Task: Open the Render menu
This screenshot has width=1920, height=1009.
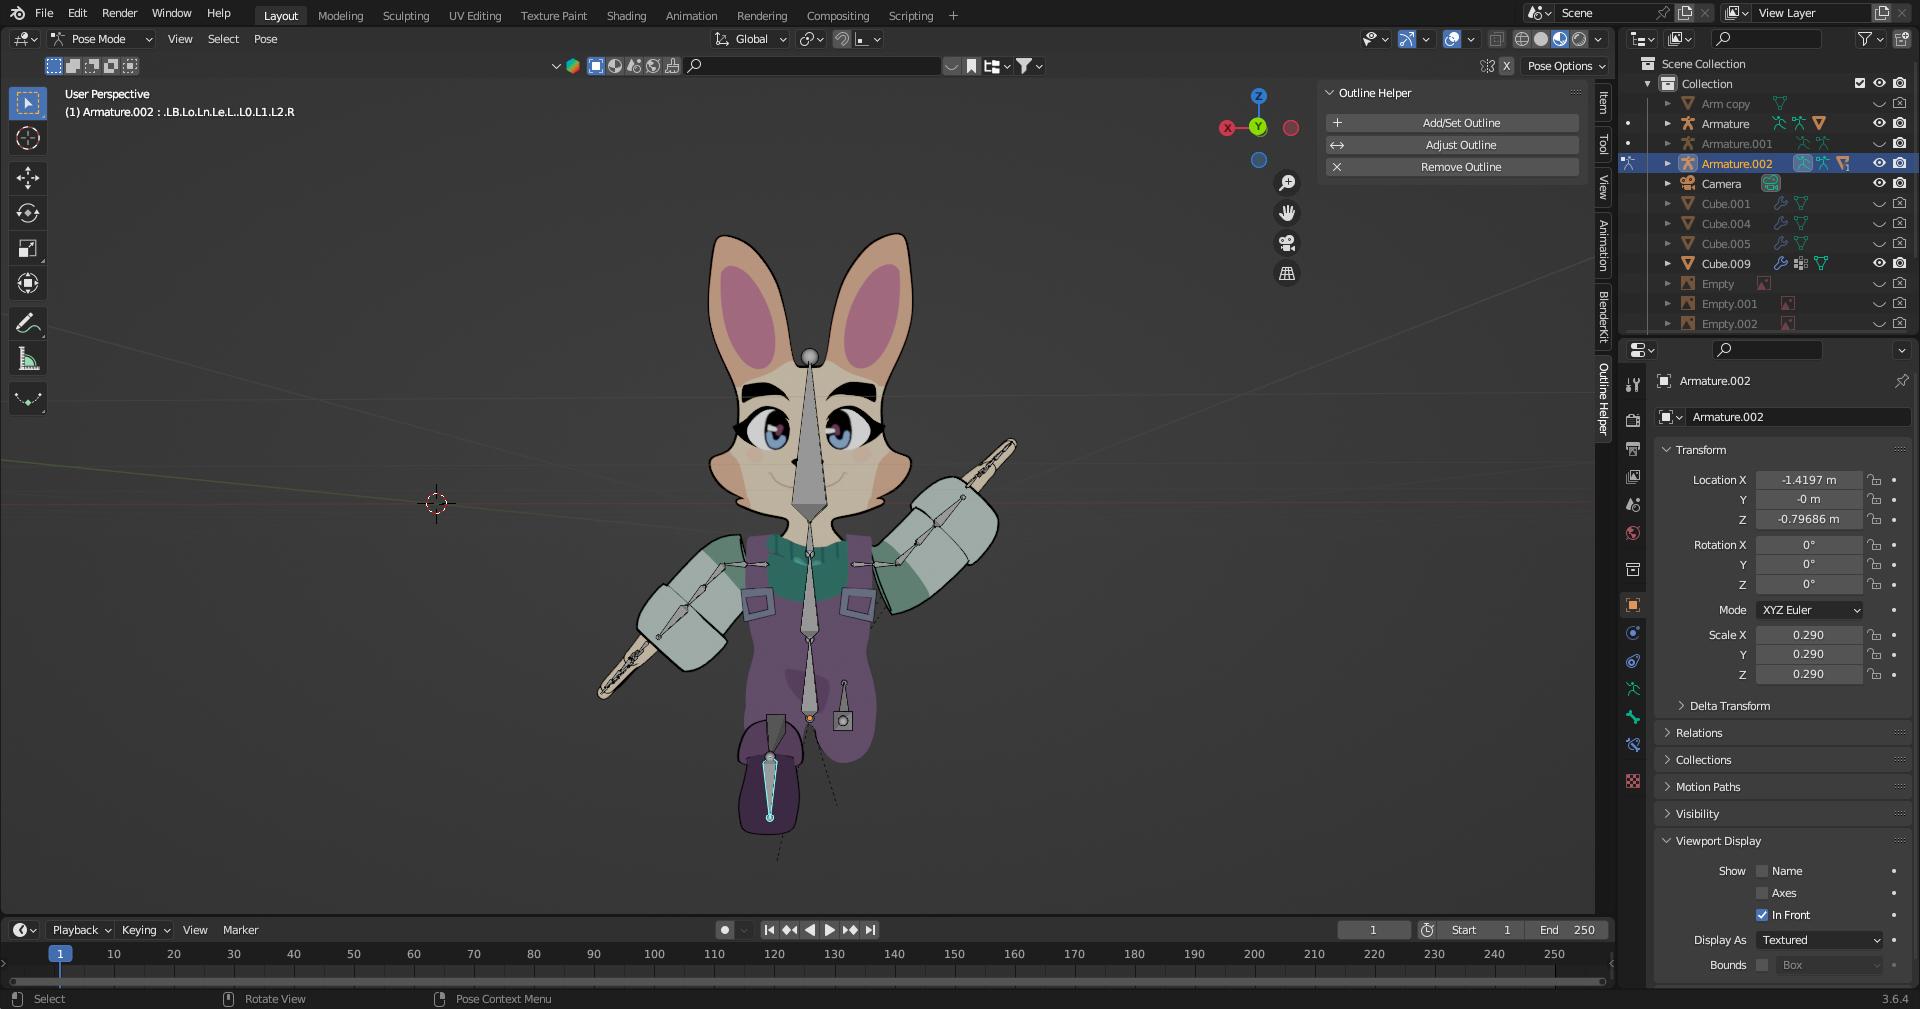Action: coord(119,13)
